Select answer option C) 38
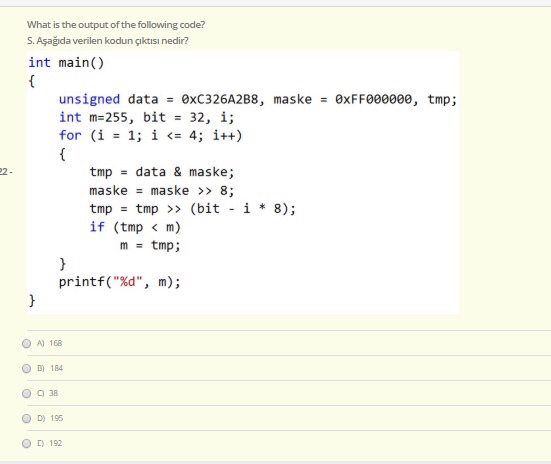 (x=26, y=393)
